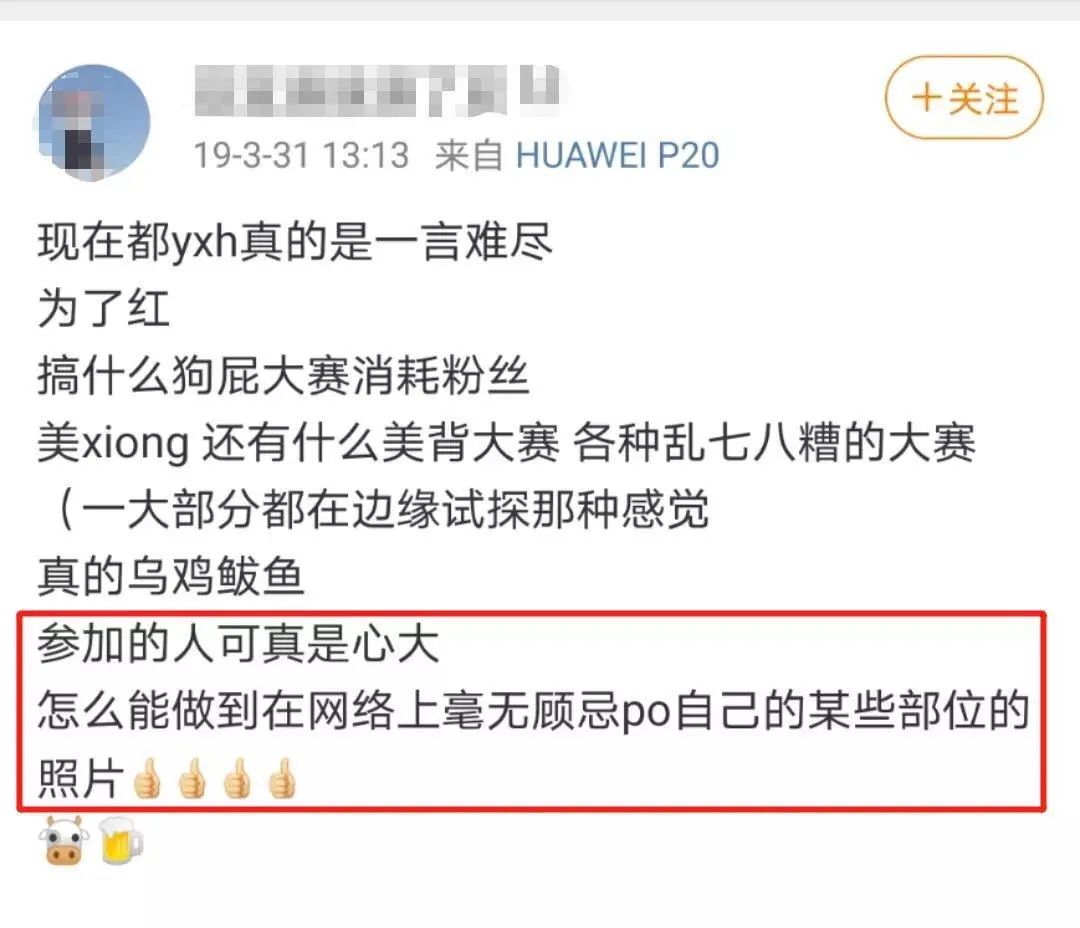This screenshot has height=928, width=1080.
Task: Select the line 真的乌鸡鲅鱼
Action: [171, 576]
